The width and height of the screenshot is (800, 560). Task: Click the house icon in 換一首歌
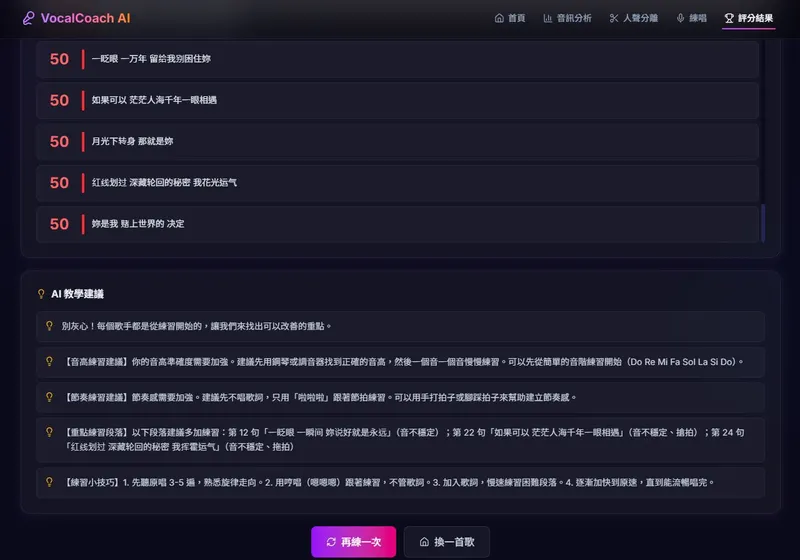424,542
